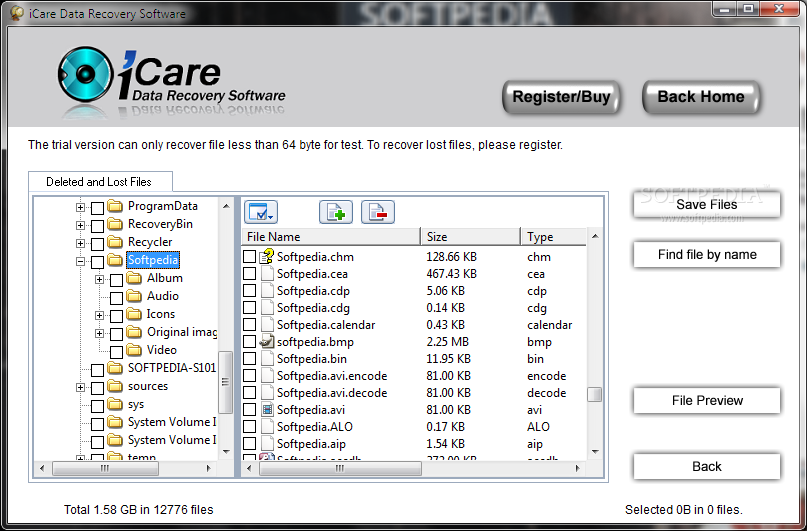Screen dimensions: 807x531
Task: Check the Softpedia.cdp file checkbox
Action: coord(250,291)
